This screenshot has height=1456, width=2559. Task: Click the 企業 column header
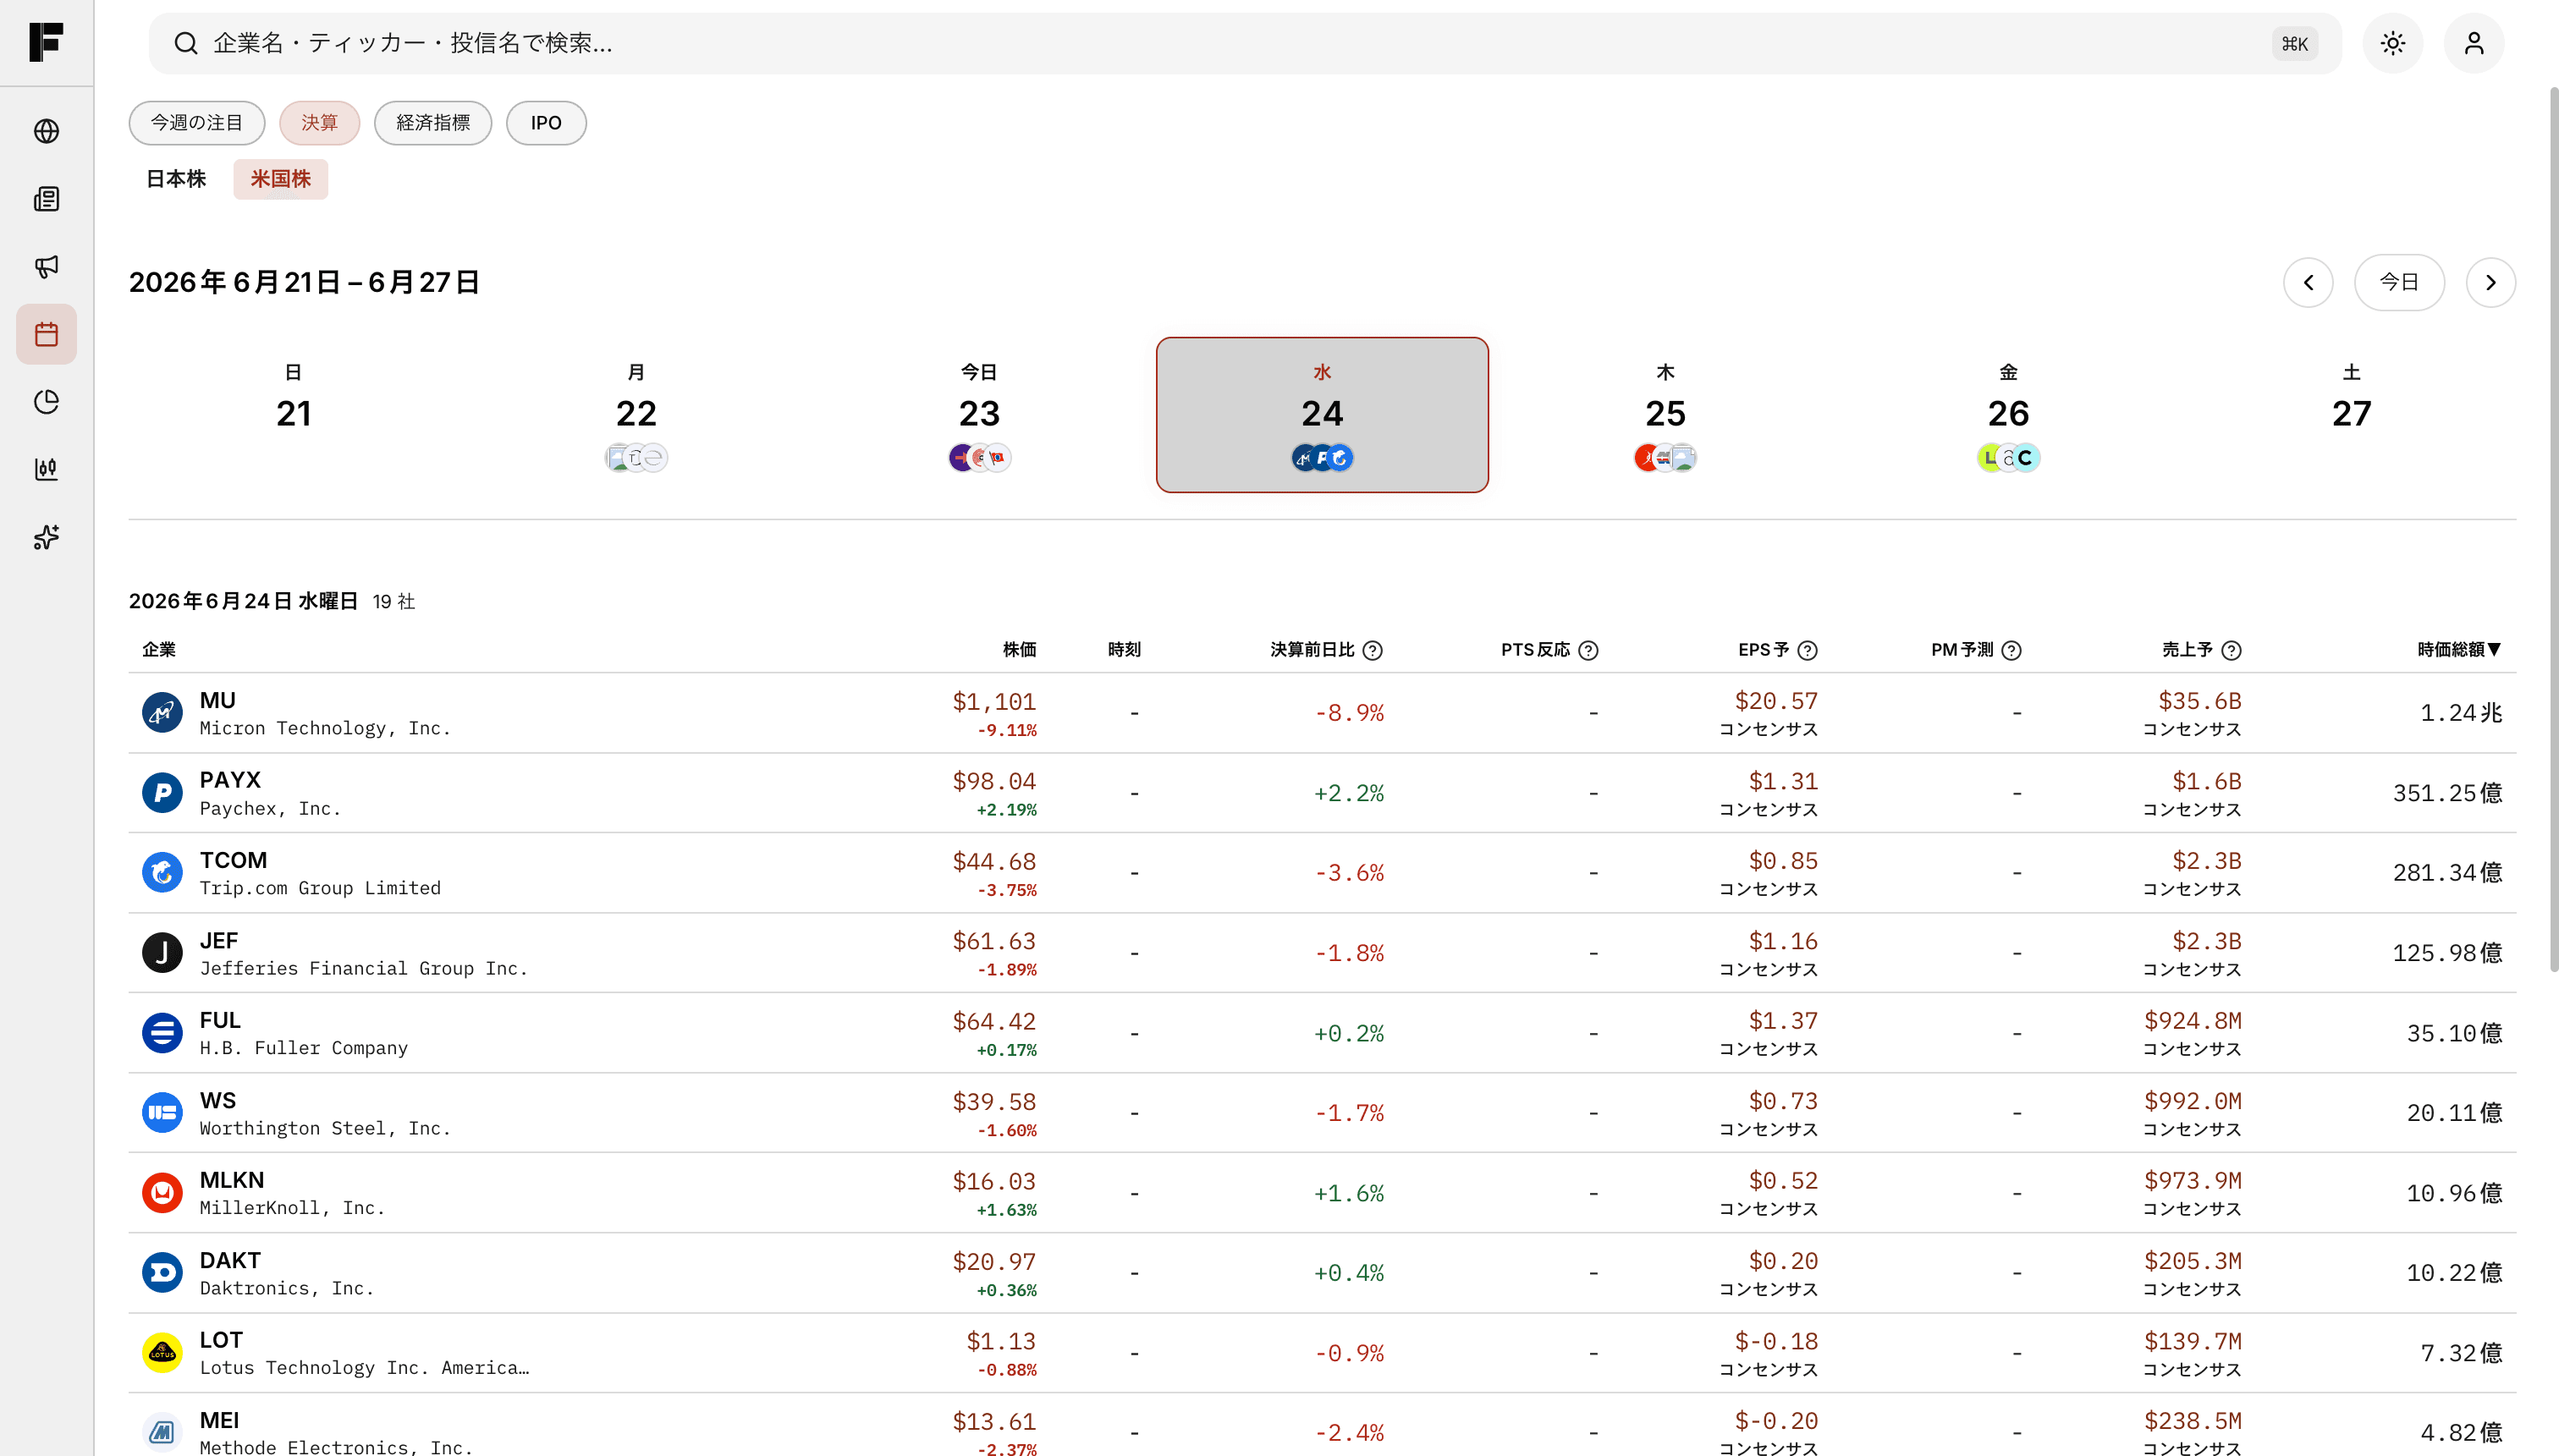159,650
